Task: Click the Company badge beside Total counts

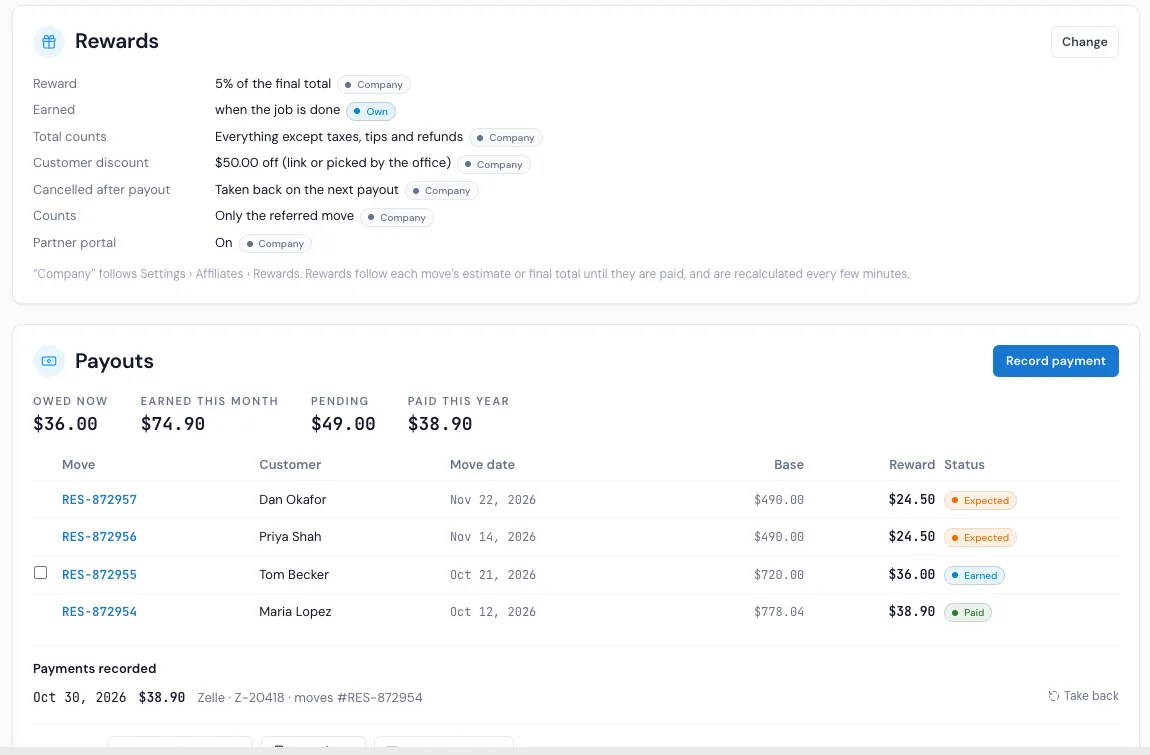Action: [505, 138]
